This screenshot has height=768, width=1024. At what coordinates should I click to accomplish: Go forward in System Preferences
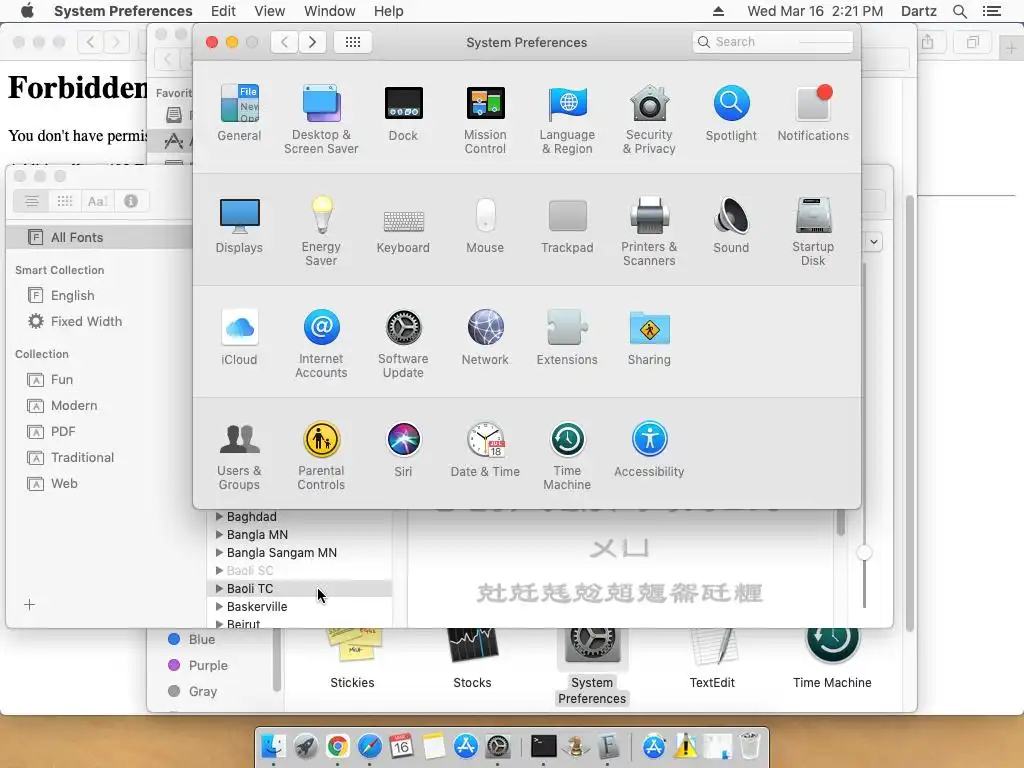[313, 42]
